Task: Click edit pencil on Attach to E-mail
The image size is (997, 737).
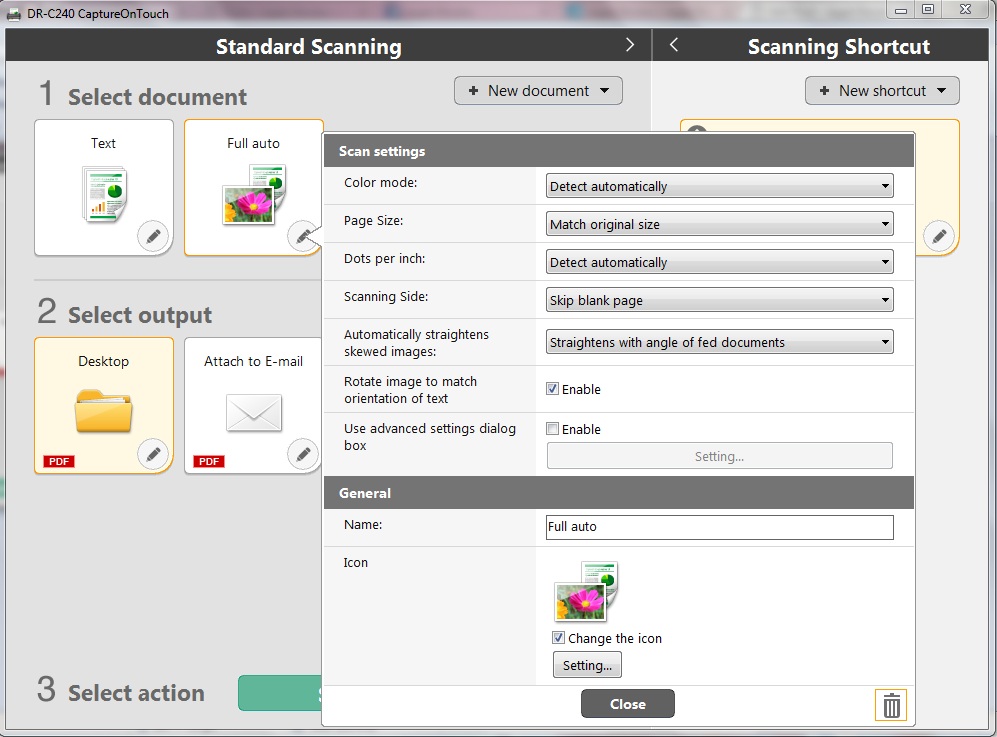Action: coord(303,454)
